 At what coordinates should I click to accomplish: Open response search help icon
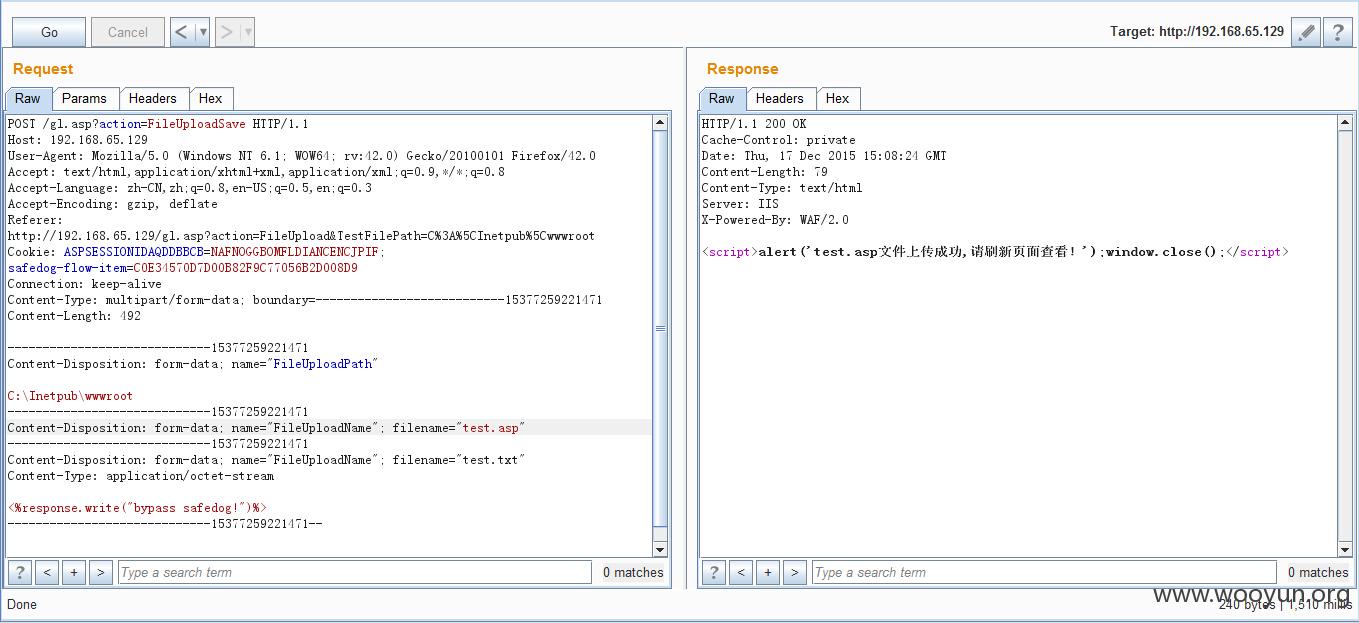coord(713,572)
